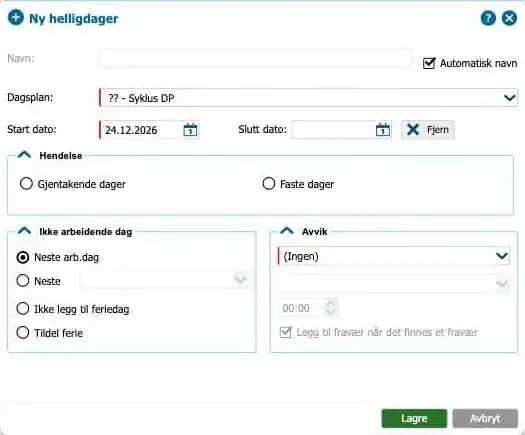Open Start dato calendar picker
Image resolution: width=525 pixels, height=435 pixels.
click(x=191, y=130)
